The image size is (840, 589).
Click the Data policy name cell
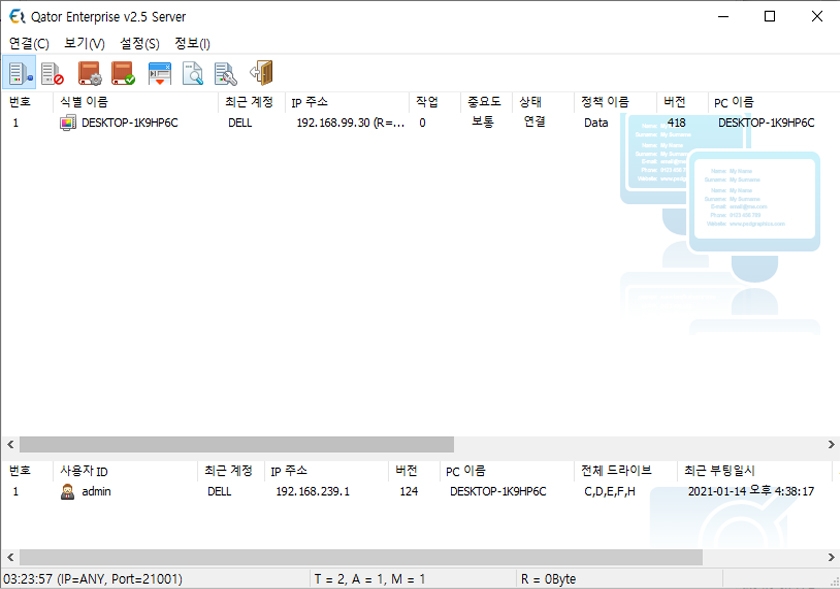(x=596, y=123)
